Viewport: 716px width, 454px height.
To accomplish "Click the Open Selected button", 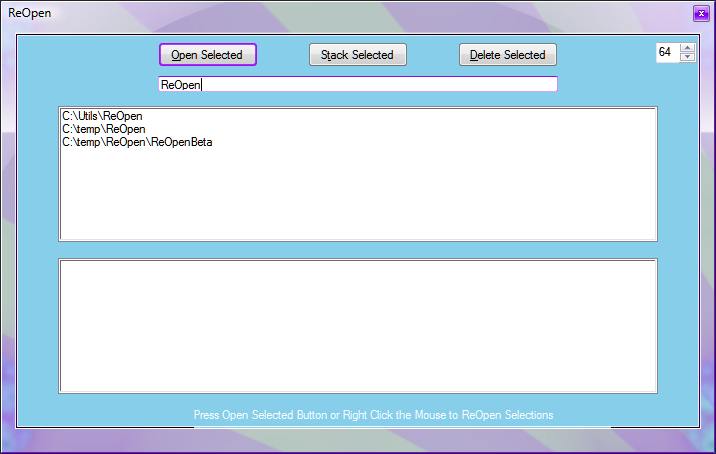I will [x=208, y=55].
